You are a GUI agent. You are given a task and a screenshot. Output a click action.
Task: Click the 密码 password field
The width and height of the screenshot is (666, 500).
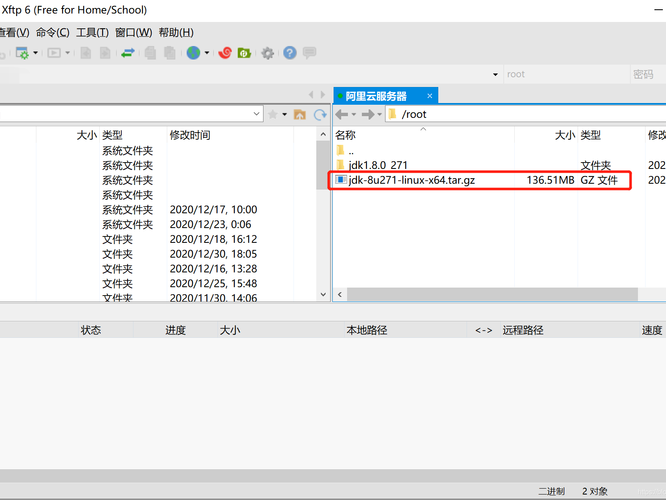[648, 74]
